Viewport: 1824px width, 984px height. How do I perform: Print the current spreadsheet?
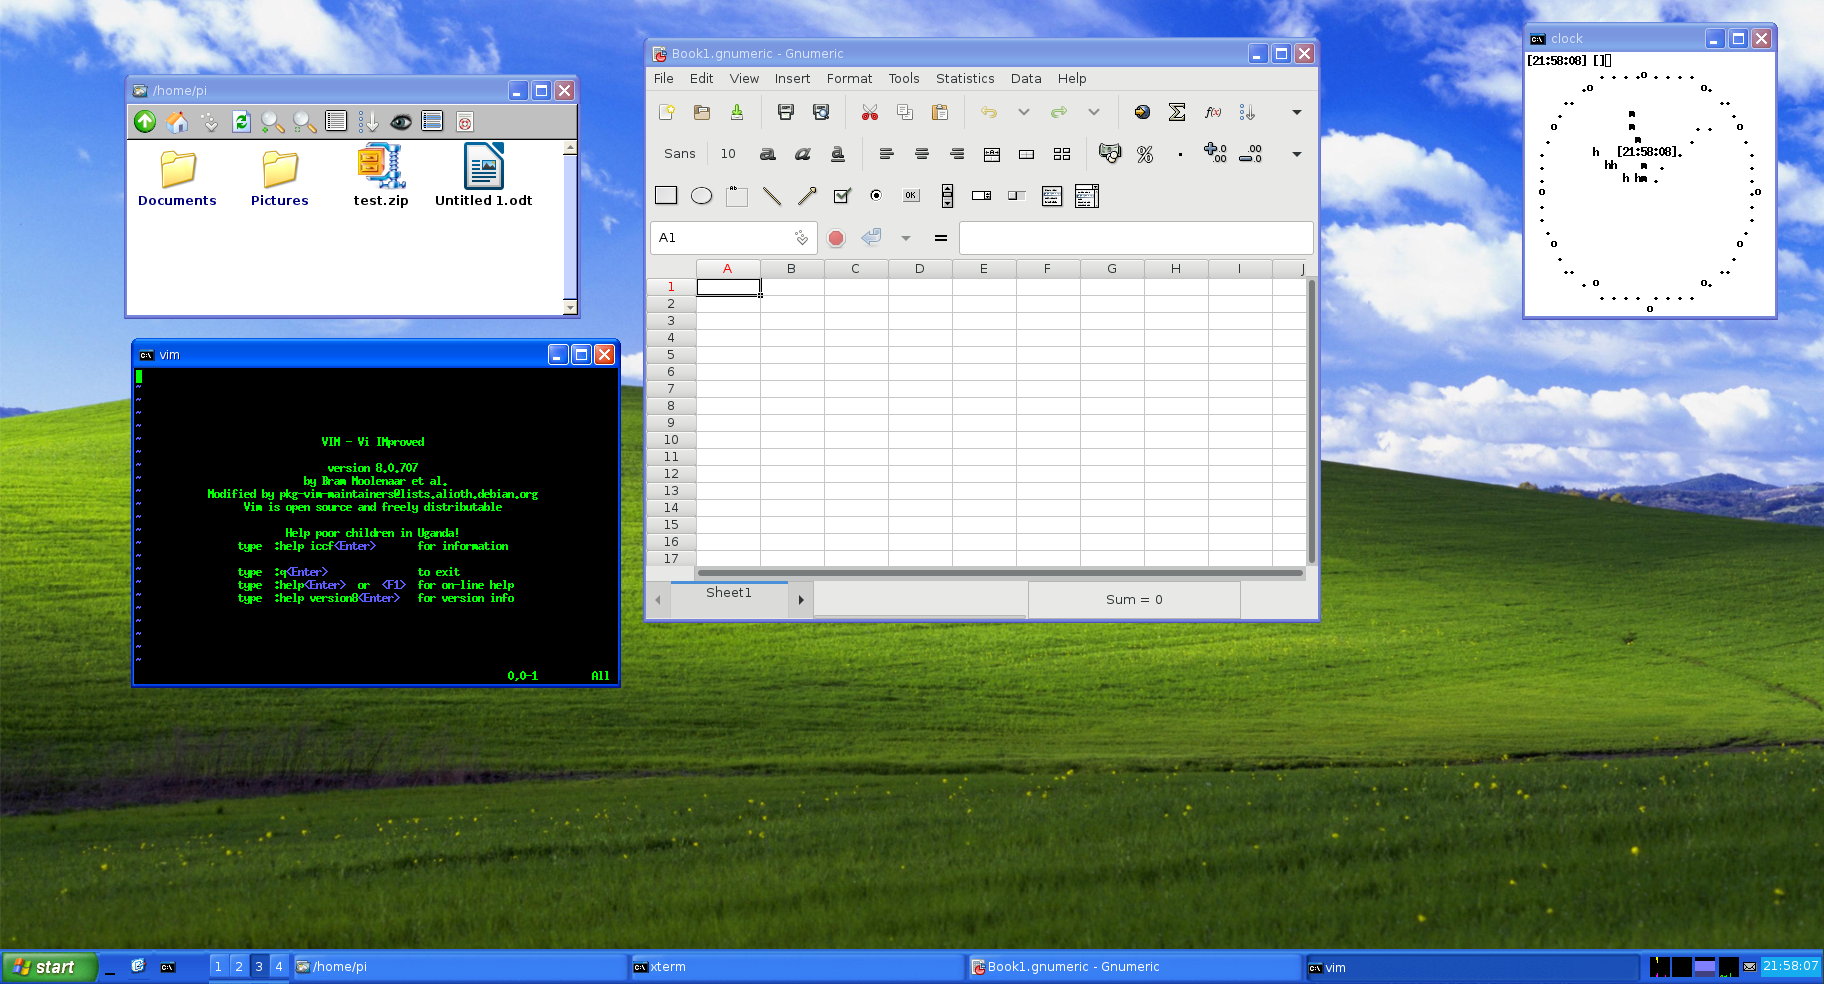click(786, 112)
